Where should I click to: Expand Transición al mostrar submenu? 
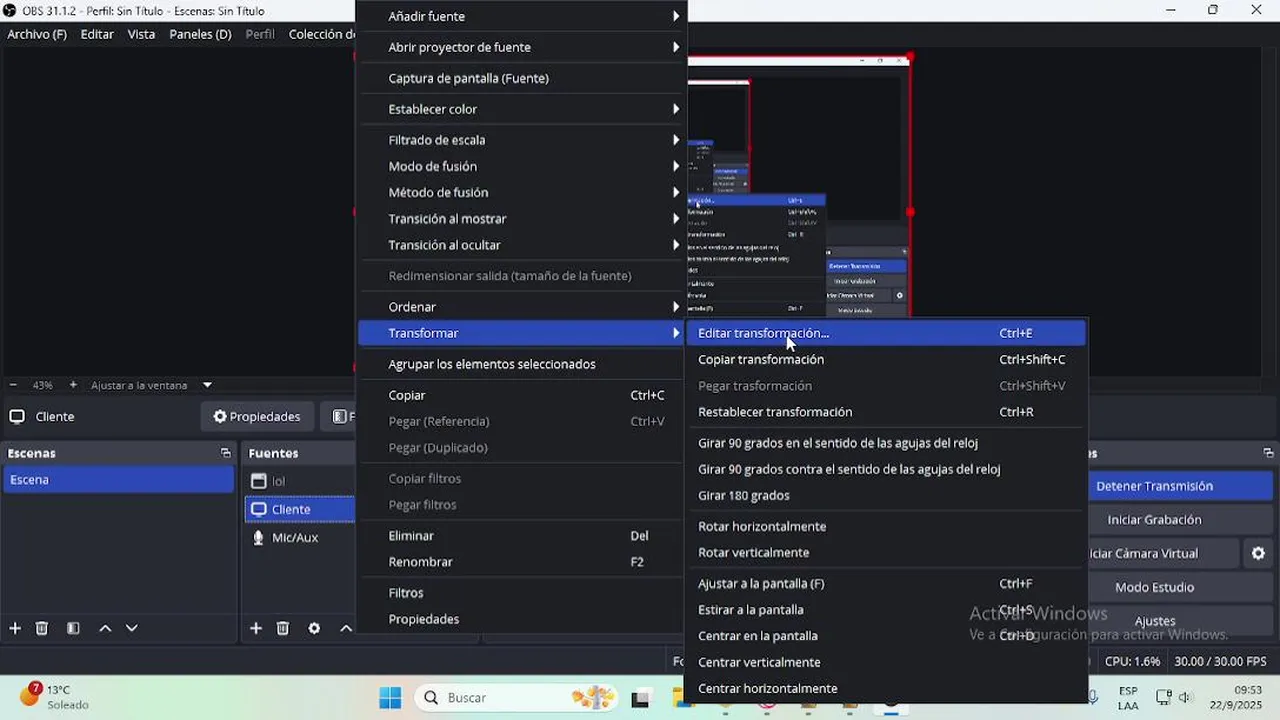click(x=676, y=218)
